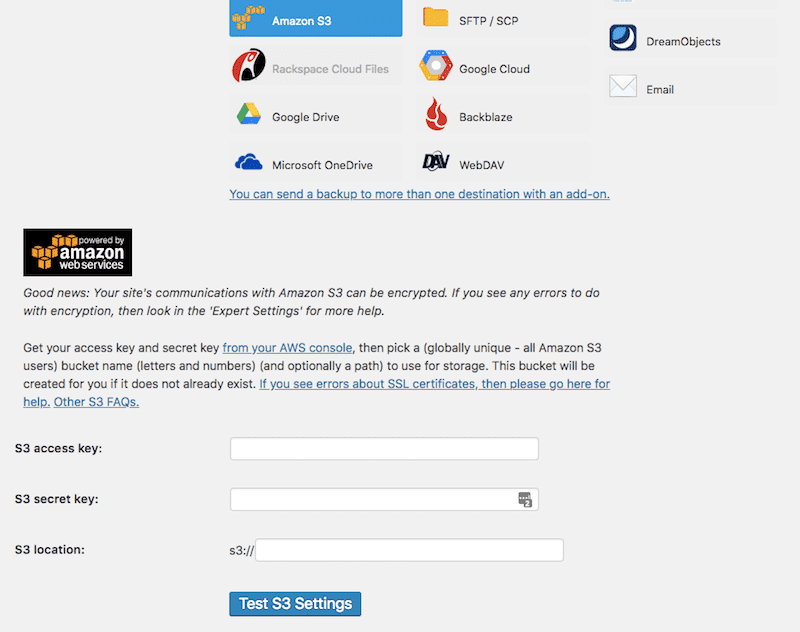Focus the S3 access key field
800x632 pixels.
(x=384, y=449)
